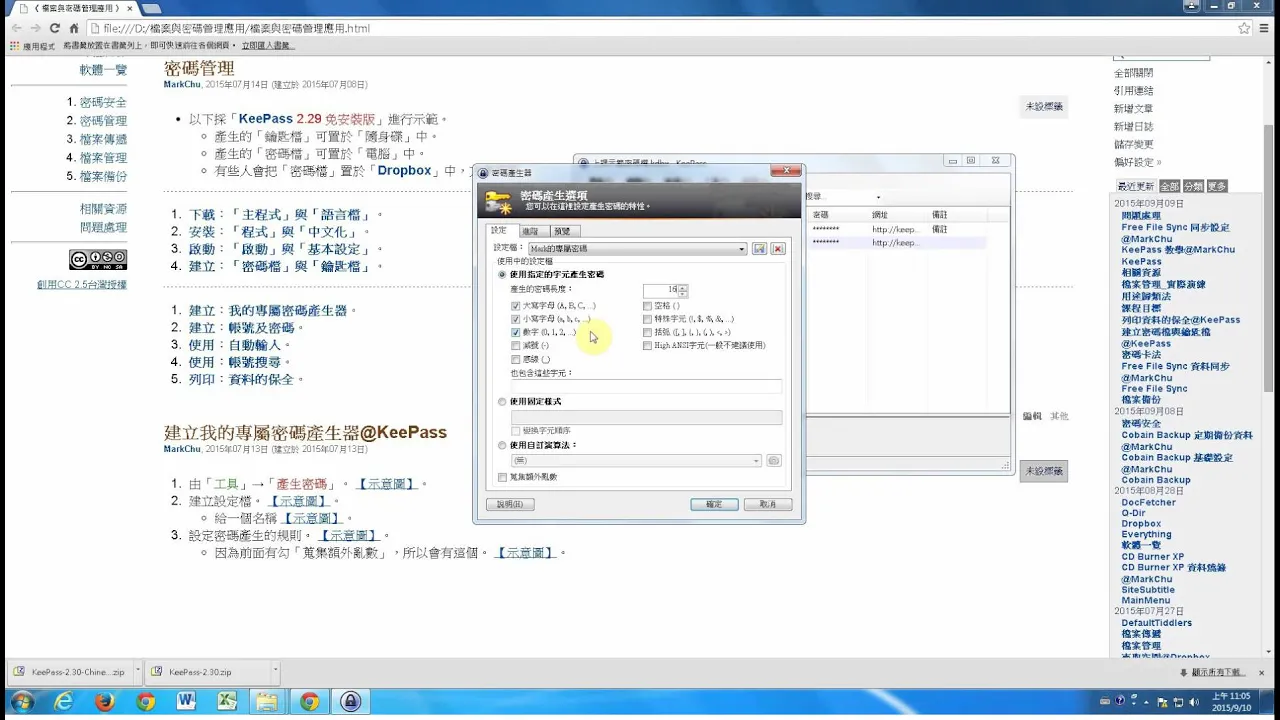The image size is (1280, 720).
Task: Select 使用固定樣式 radio button
Action: 503,401
